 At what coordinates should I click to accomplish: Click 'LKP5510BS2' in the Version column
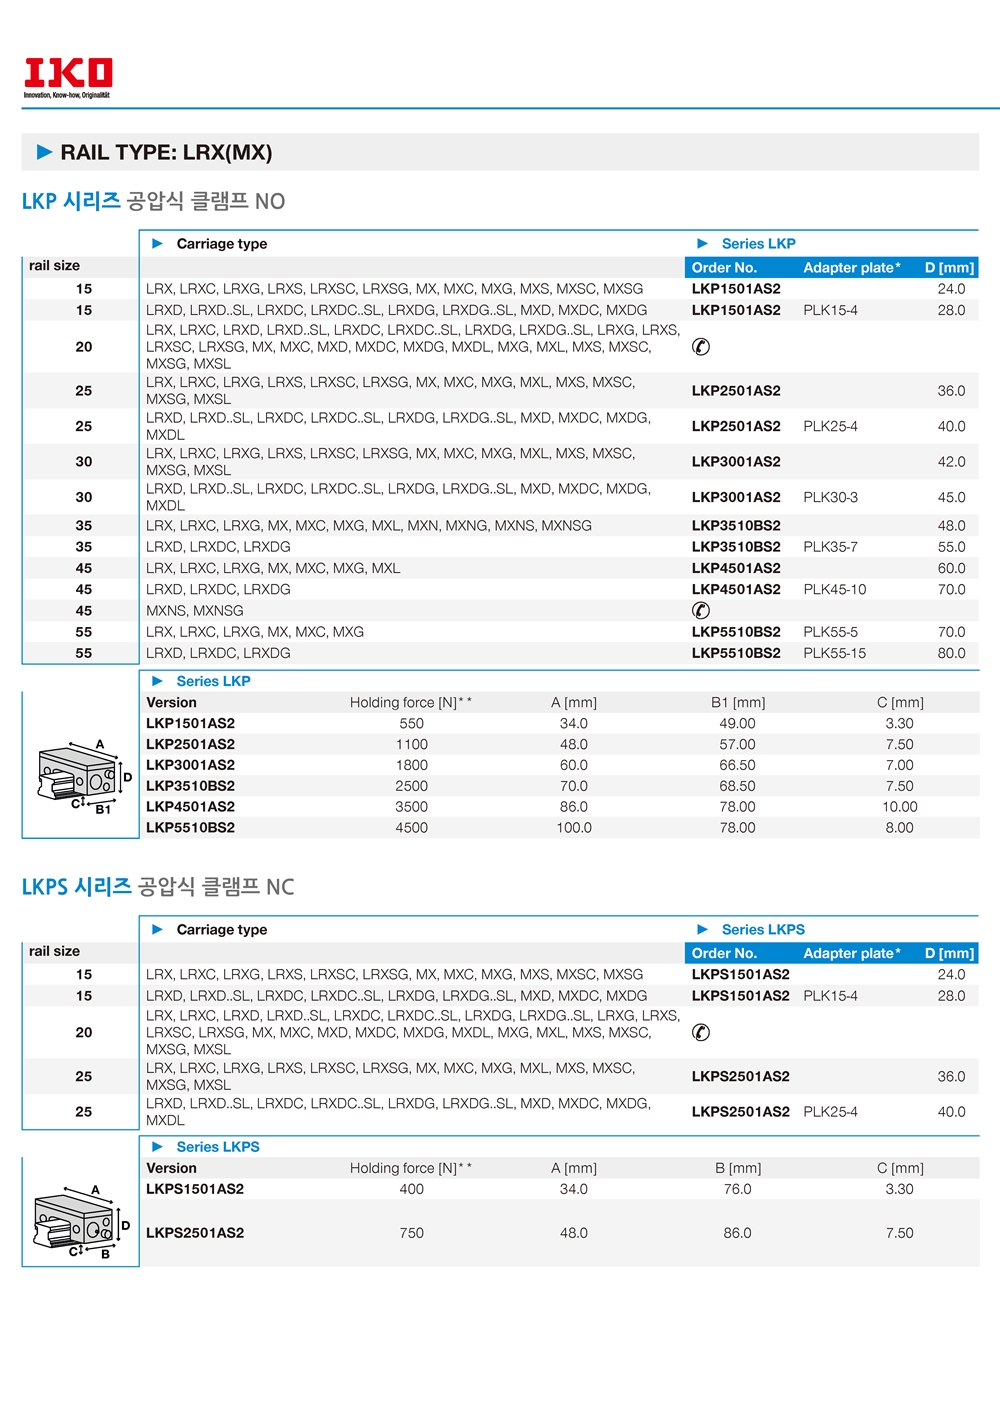pos(190,828)
